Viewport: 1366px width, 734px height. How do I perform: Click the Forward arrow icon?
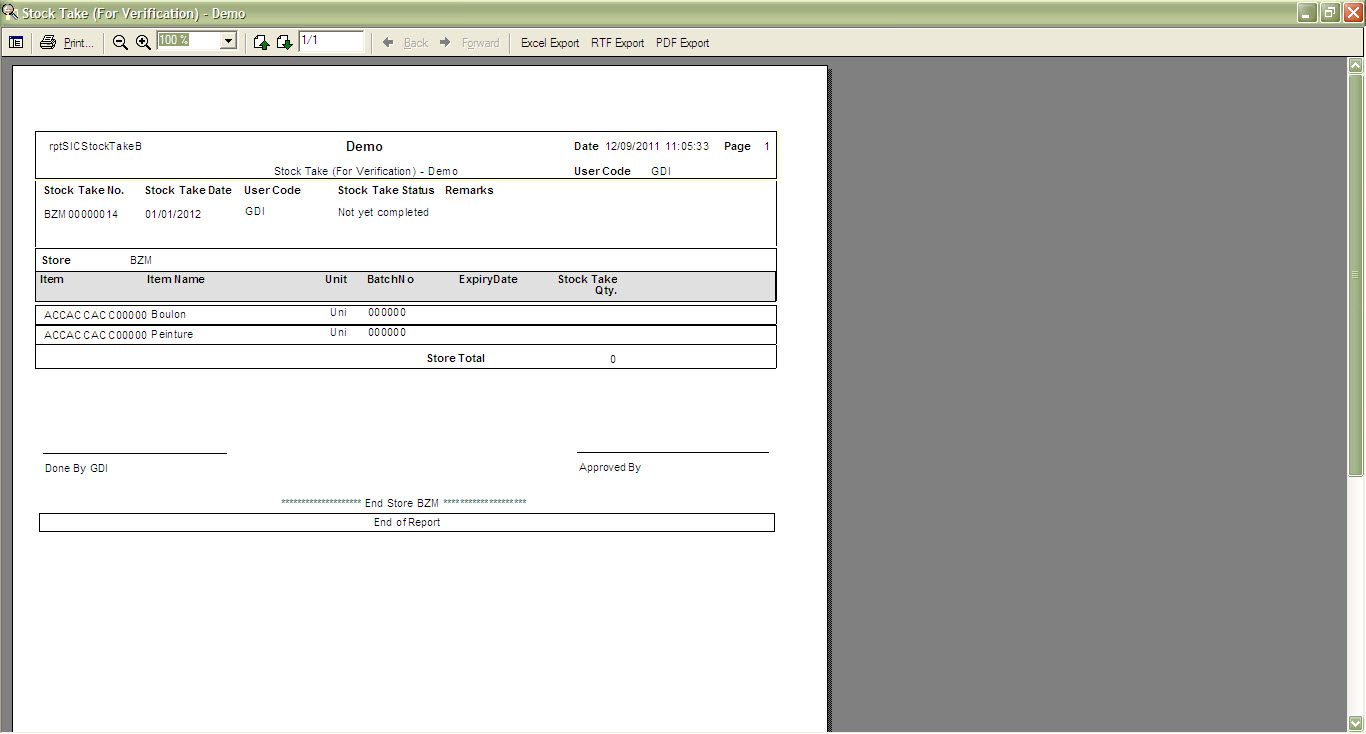point(446,43)
